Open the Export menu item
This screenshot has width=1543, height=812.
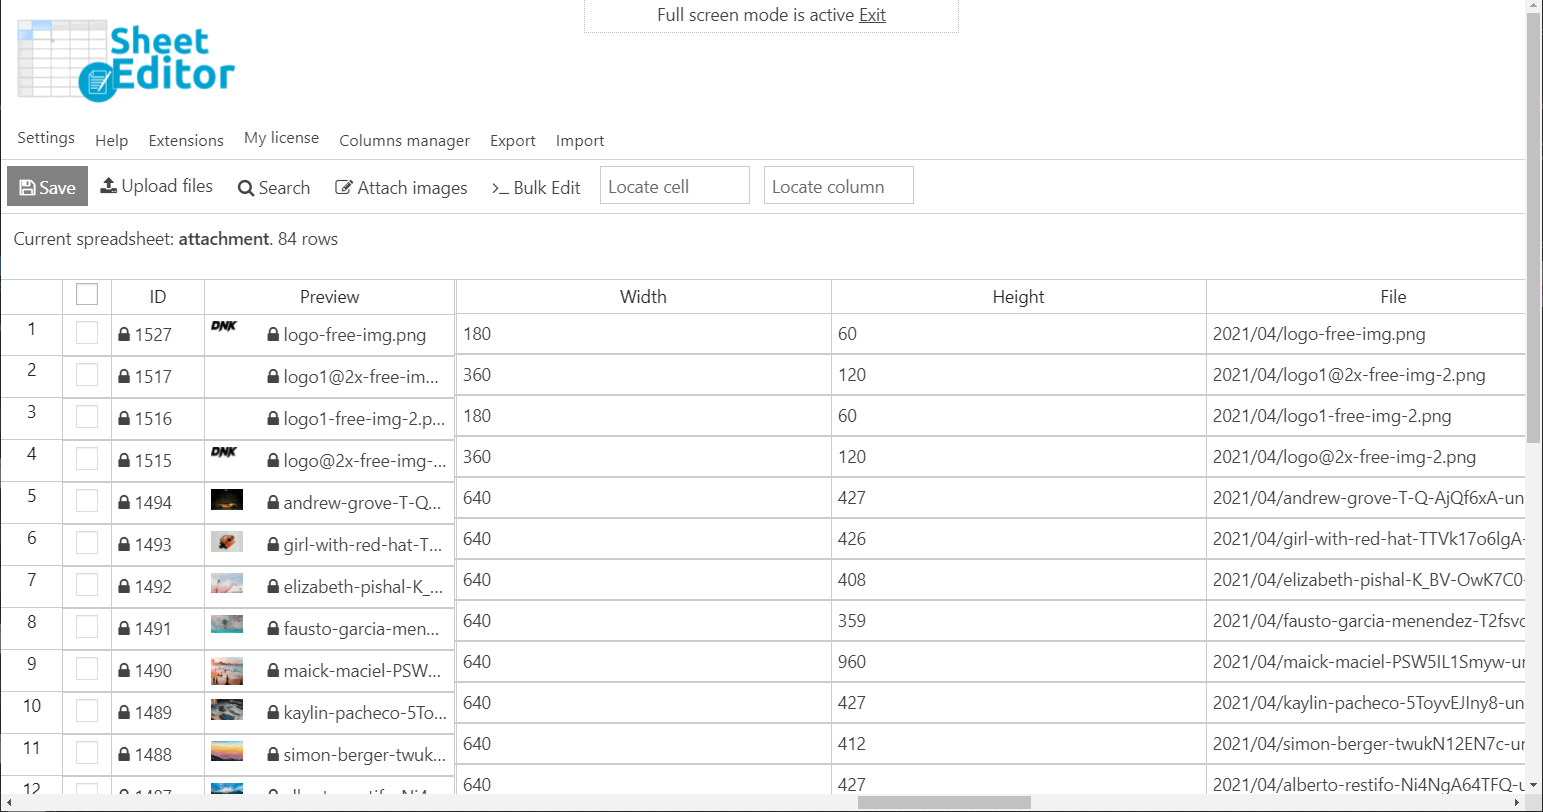click(513, 141)
